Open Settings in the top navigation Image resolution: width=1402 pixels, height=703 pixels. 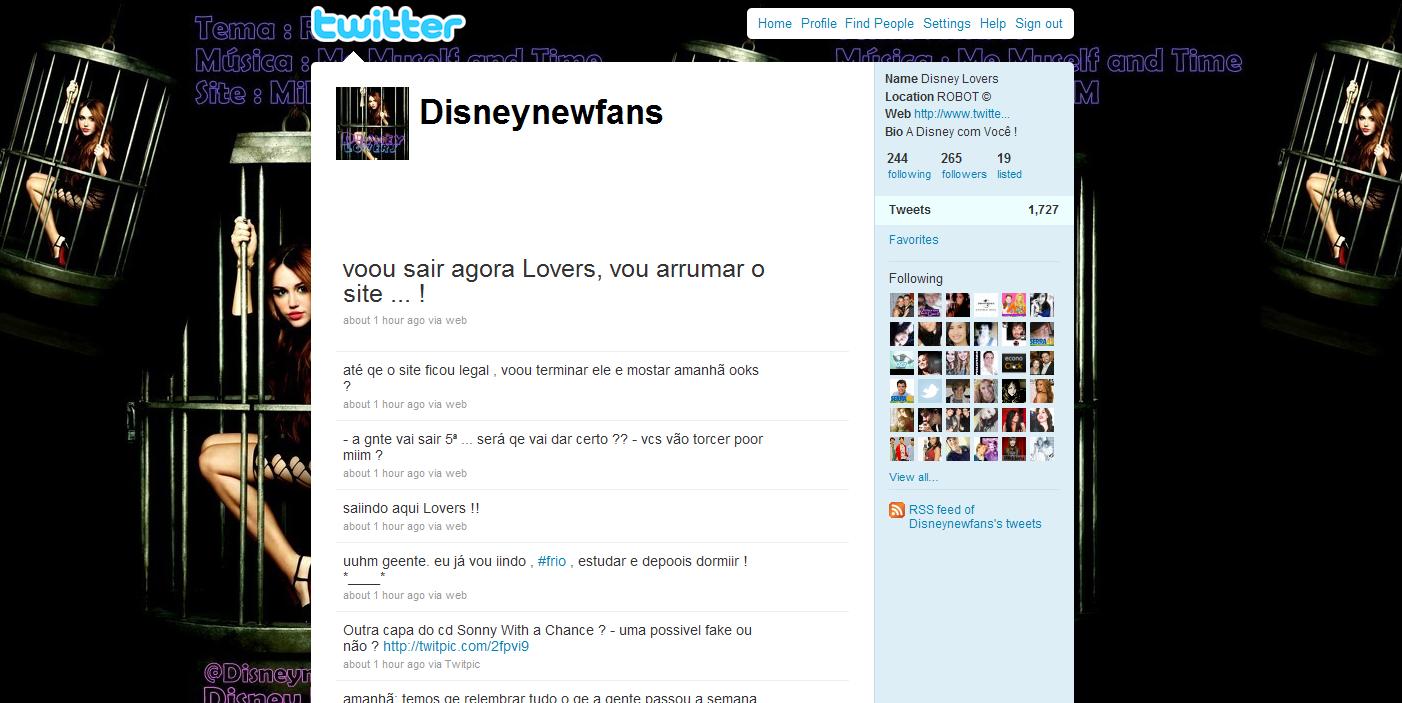point(947,24)
